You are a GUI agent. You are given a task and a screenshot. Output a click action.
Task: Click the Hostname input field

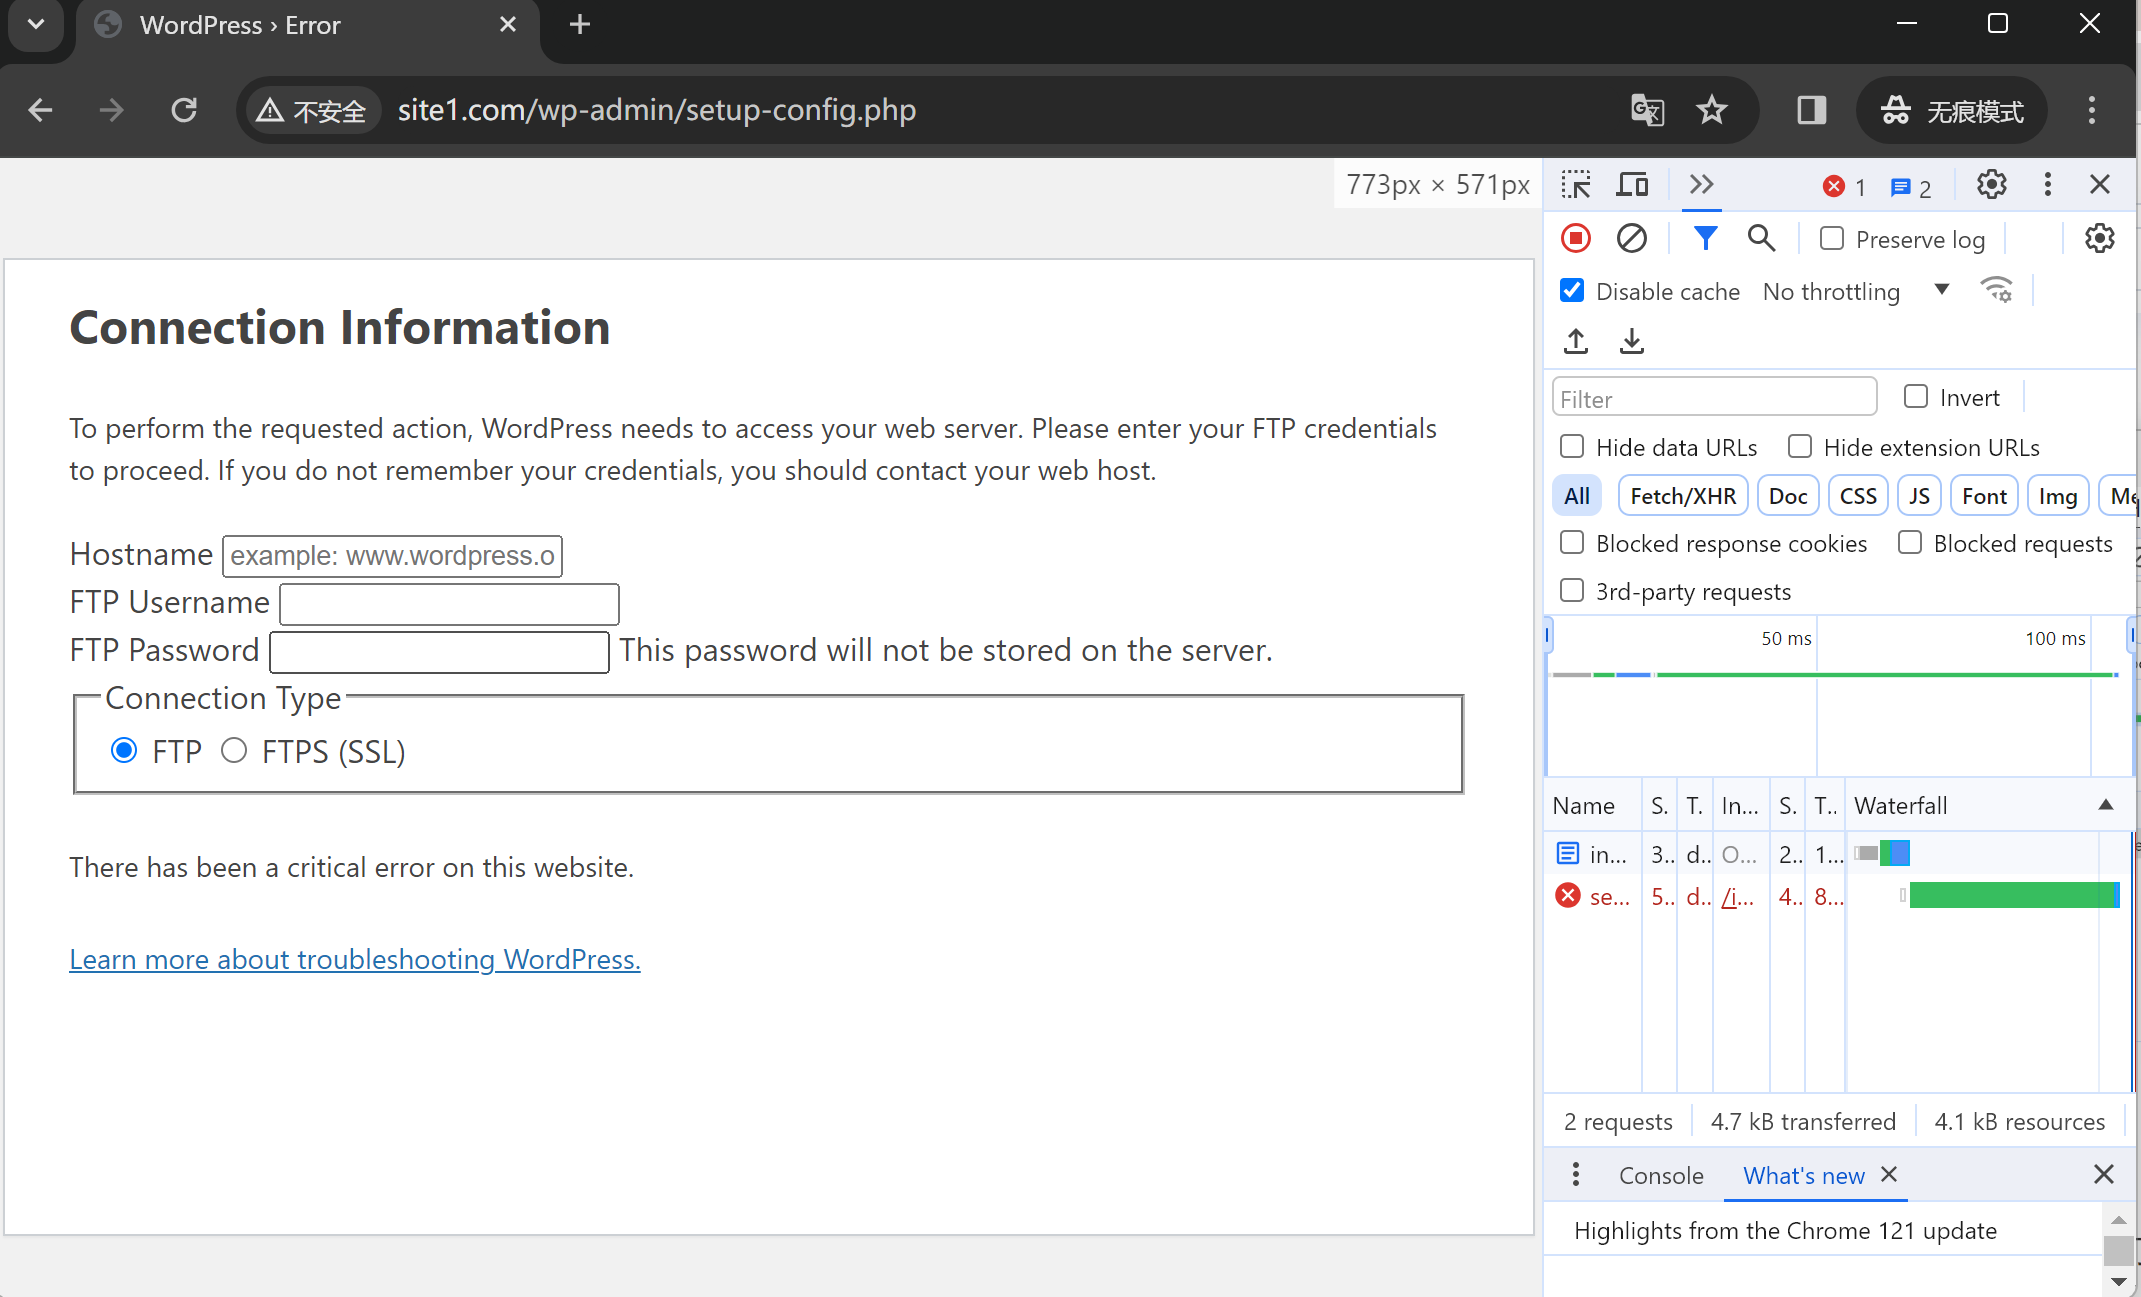[392, 556]
